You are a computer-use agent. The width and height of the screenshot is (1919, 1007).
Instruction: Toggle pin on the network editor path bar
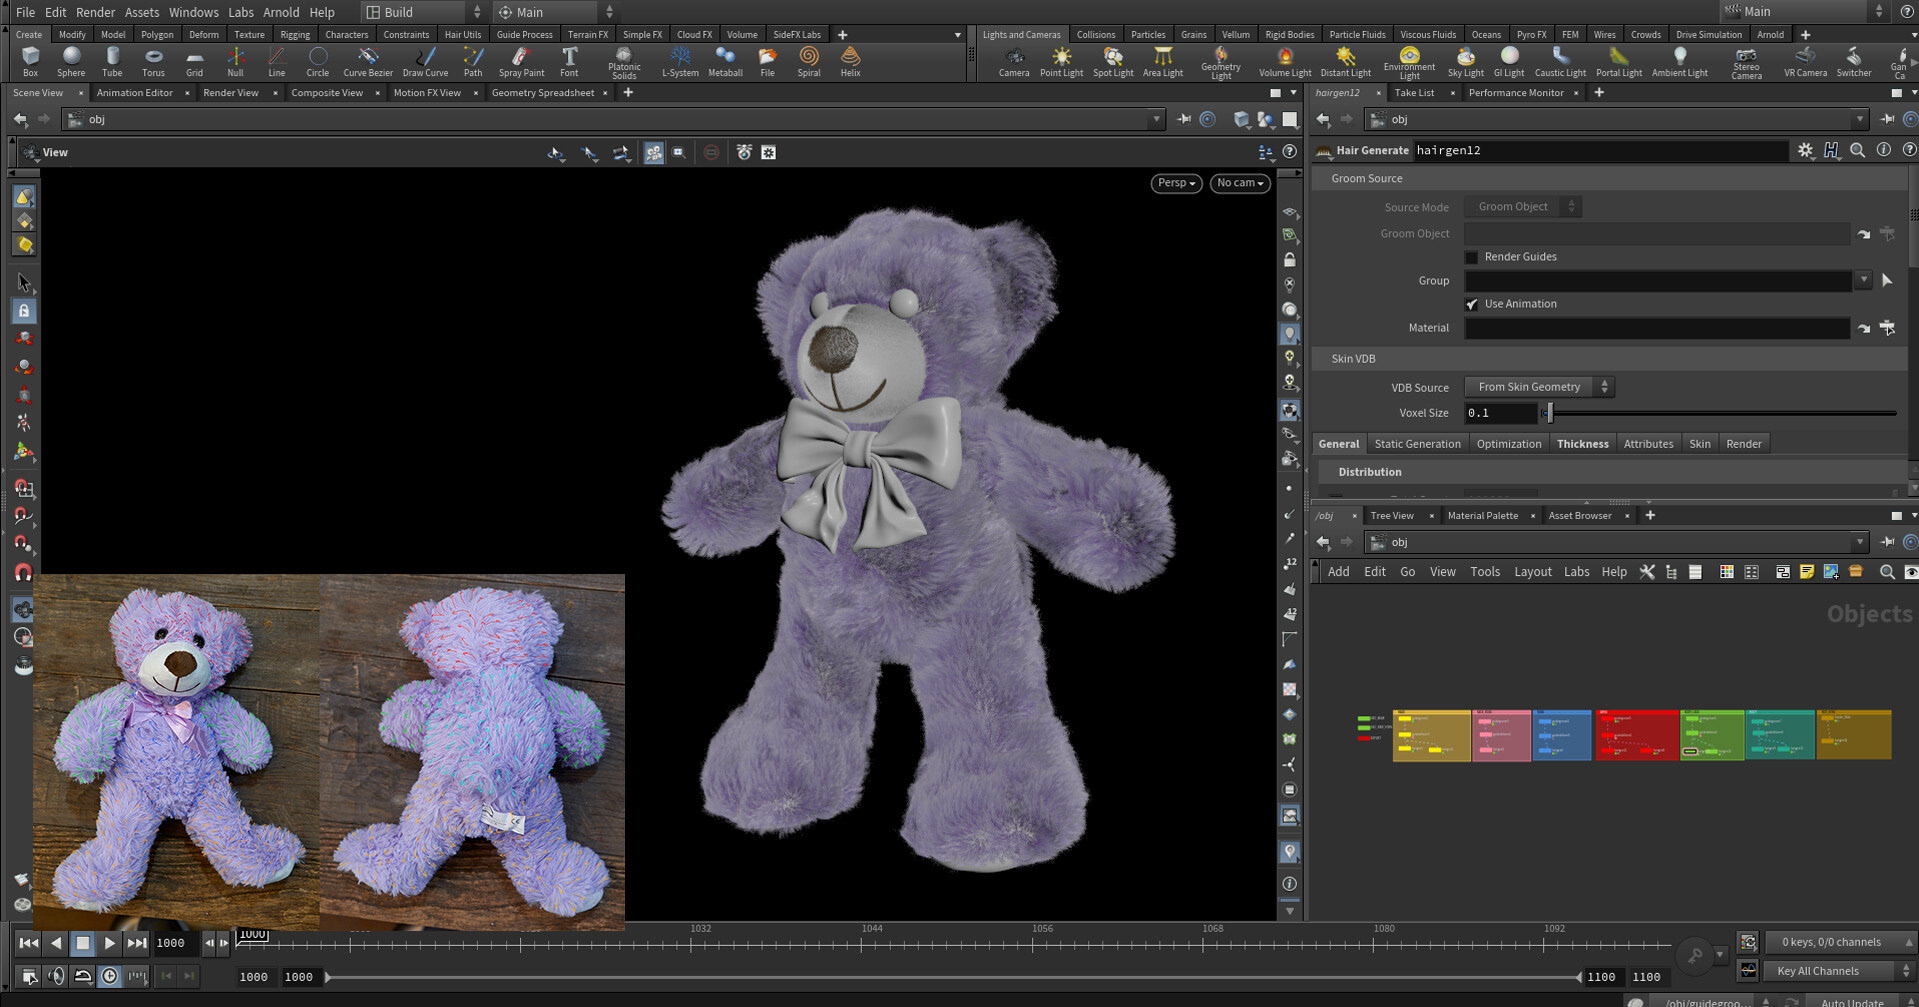(1887, 542)
